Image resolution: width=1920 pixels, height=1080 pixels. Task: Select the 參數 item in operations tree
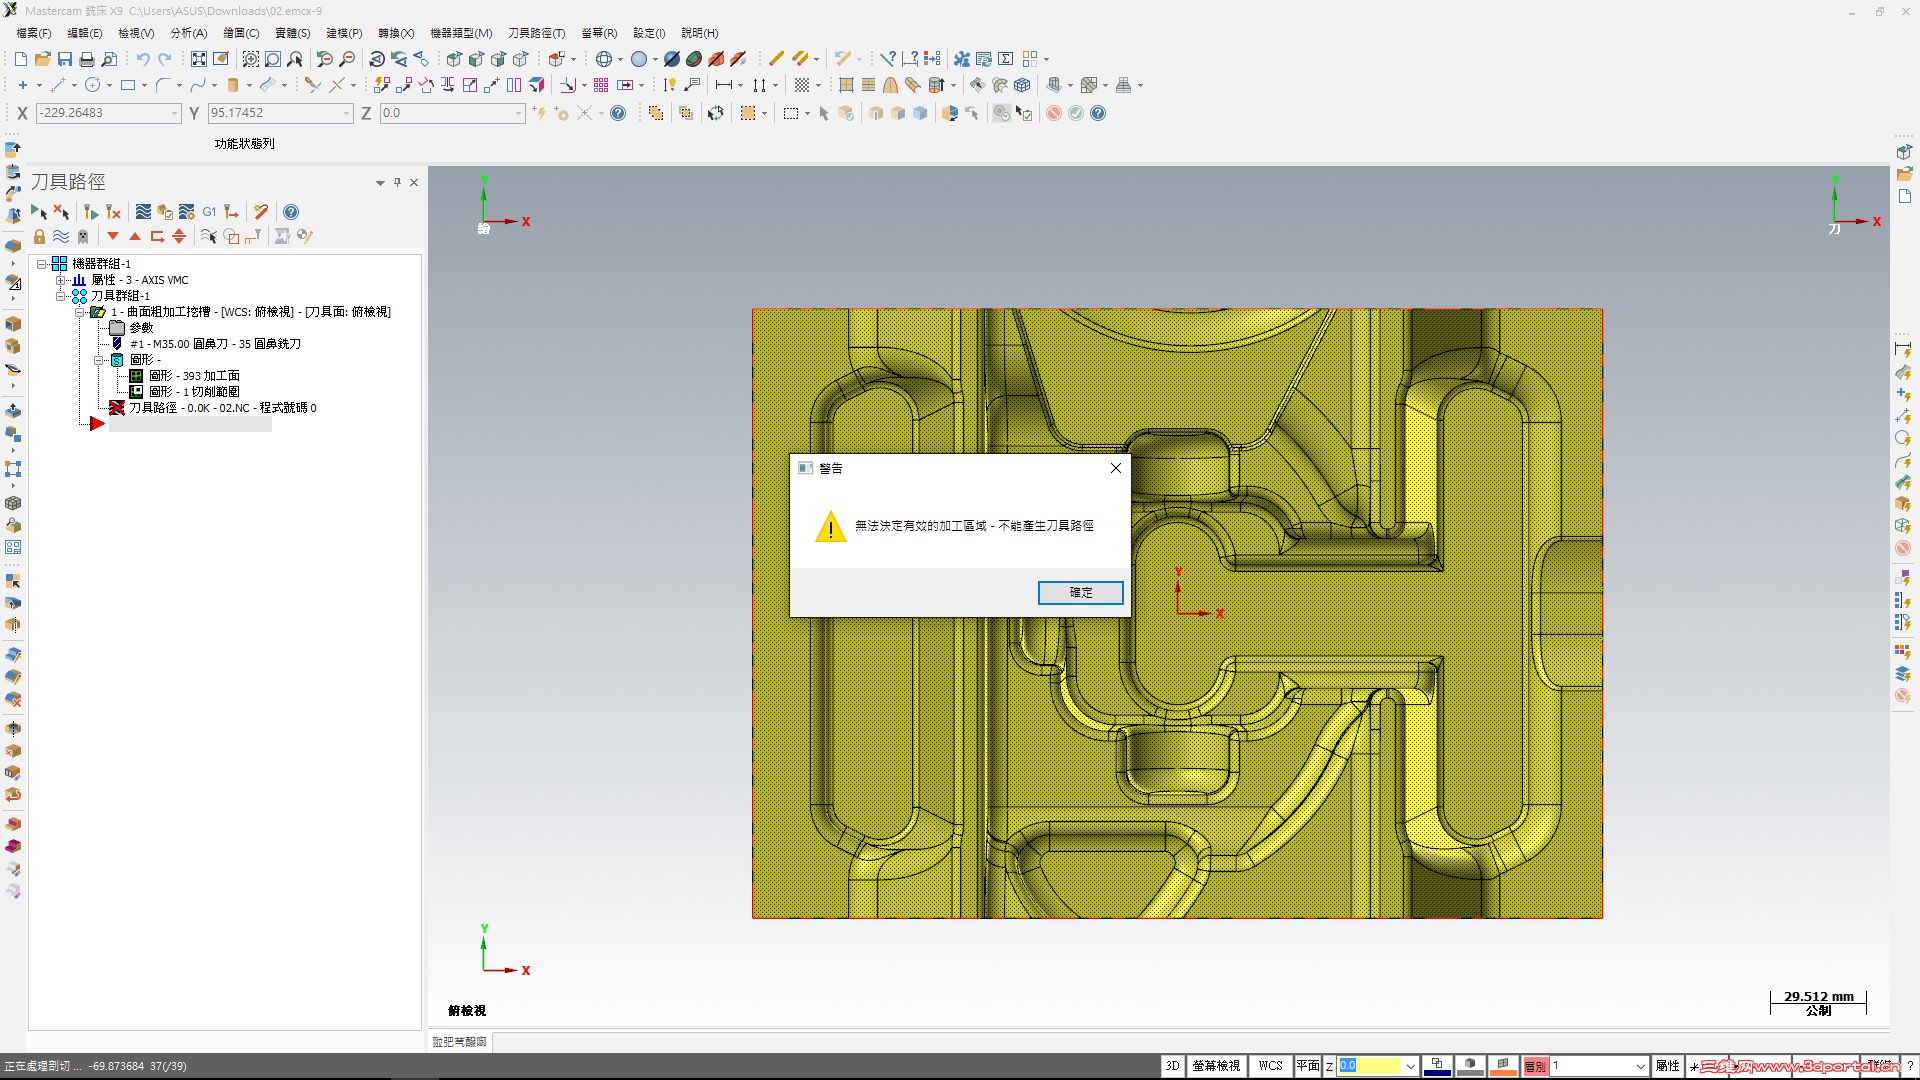141,328
